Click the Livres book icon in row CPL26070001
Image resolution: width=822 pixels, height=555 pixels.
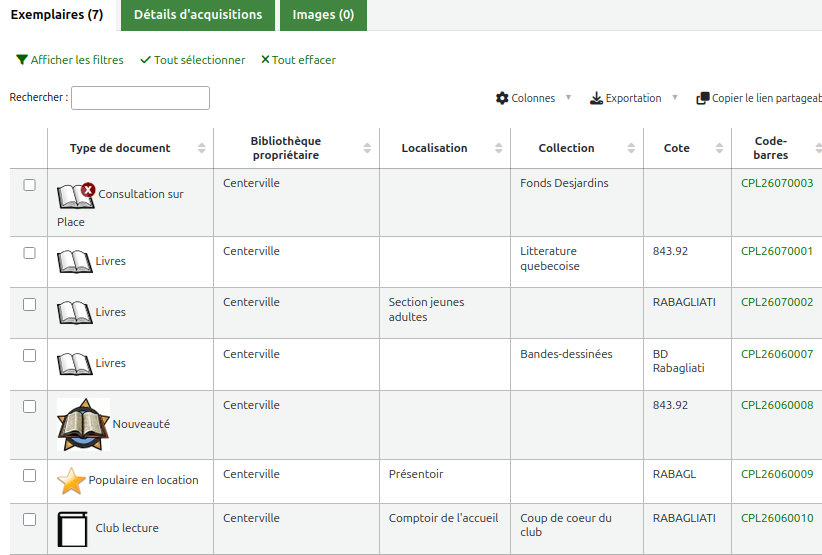tap(75, 261)
